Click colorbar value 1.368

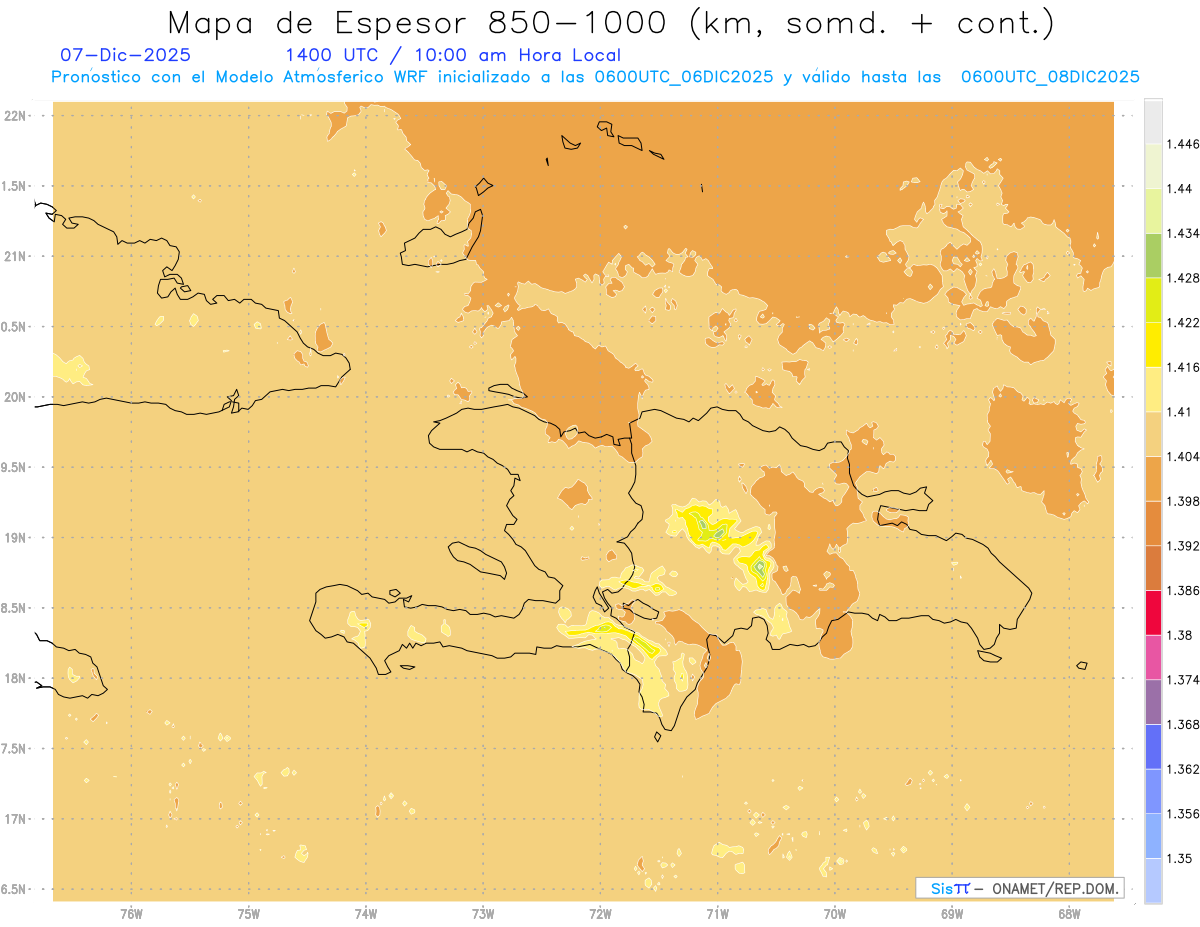1183,724
